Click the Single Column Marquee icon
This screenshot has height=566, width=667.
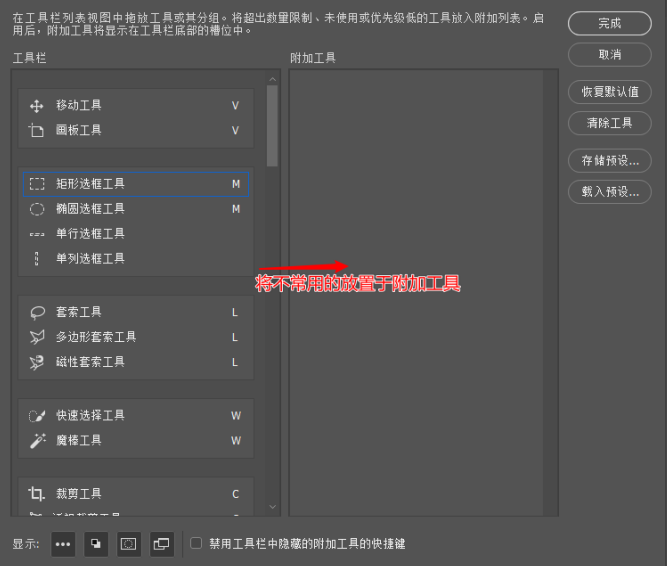tap(37, 259)
